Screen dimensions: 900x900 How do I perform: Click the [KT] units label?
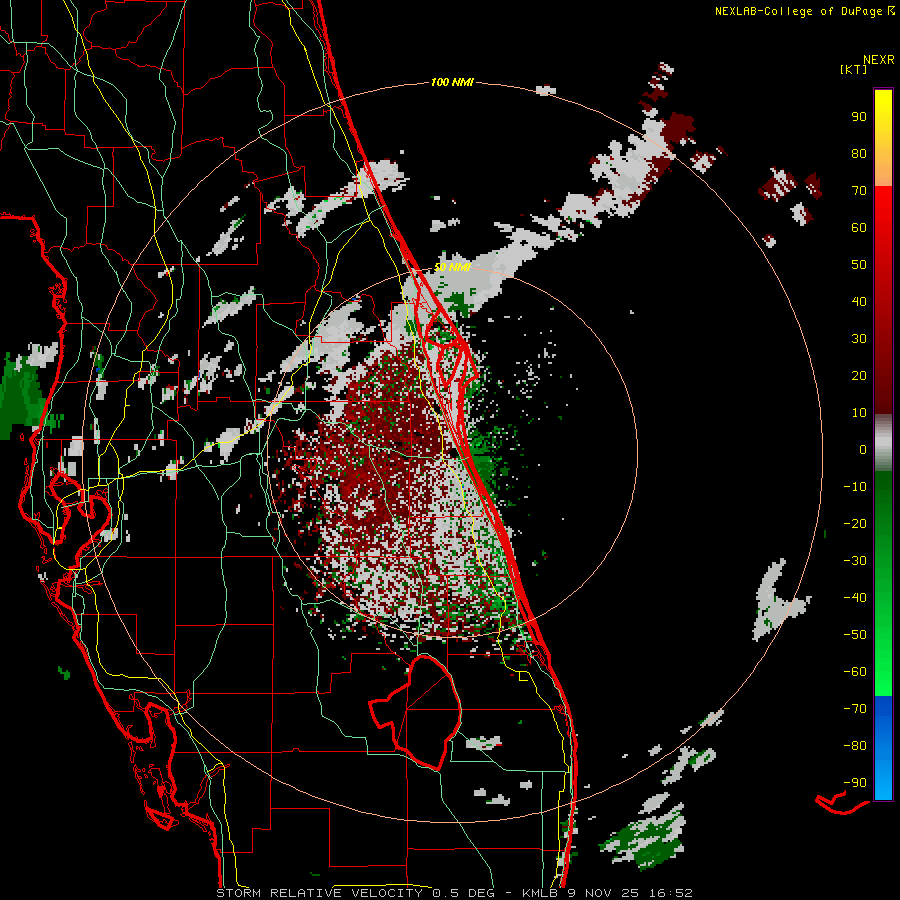(854, 70)
